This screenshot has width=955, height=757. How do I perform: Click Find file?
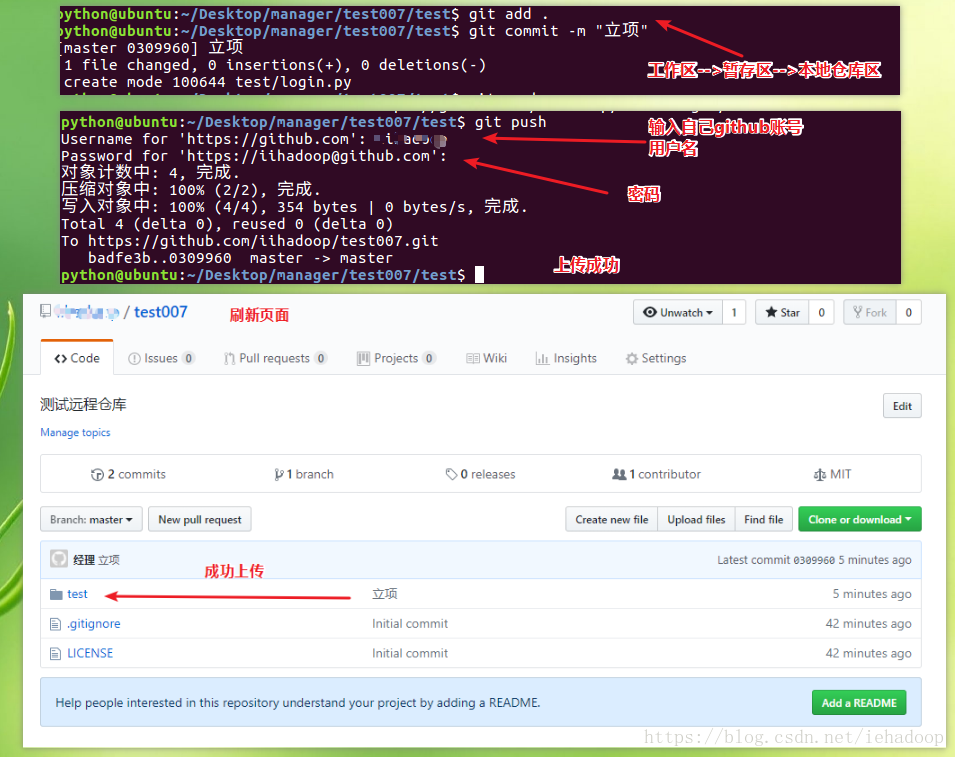[x=763, y=519]
